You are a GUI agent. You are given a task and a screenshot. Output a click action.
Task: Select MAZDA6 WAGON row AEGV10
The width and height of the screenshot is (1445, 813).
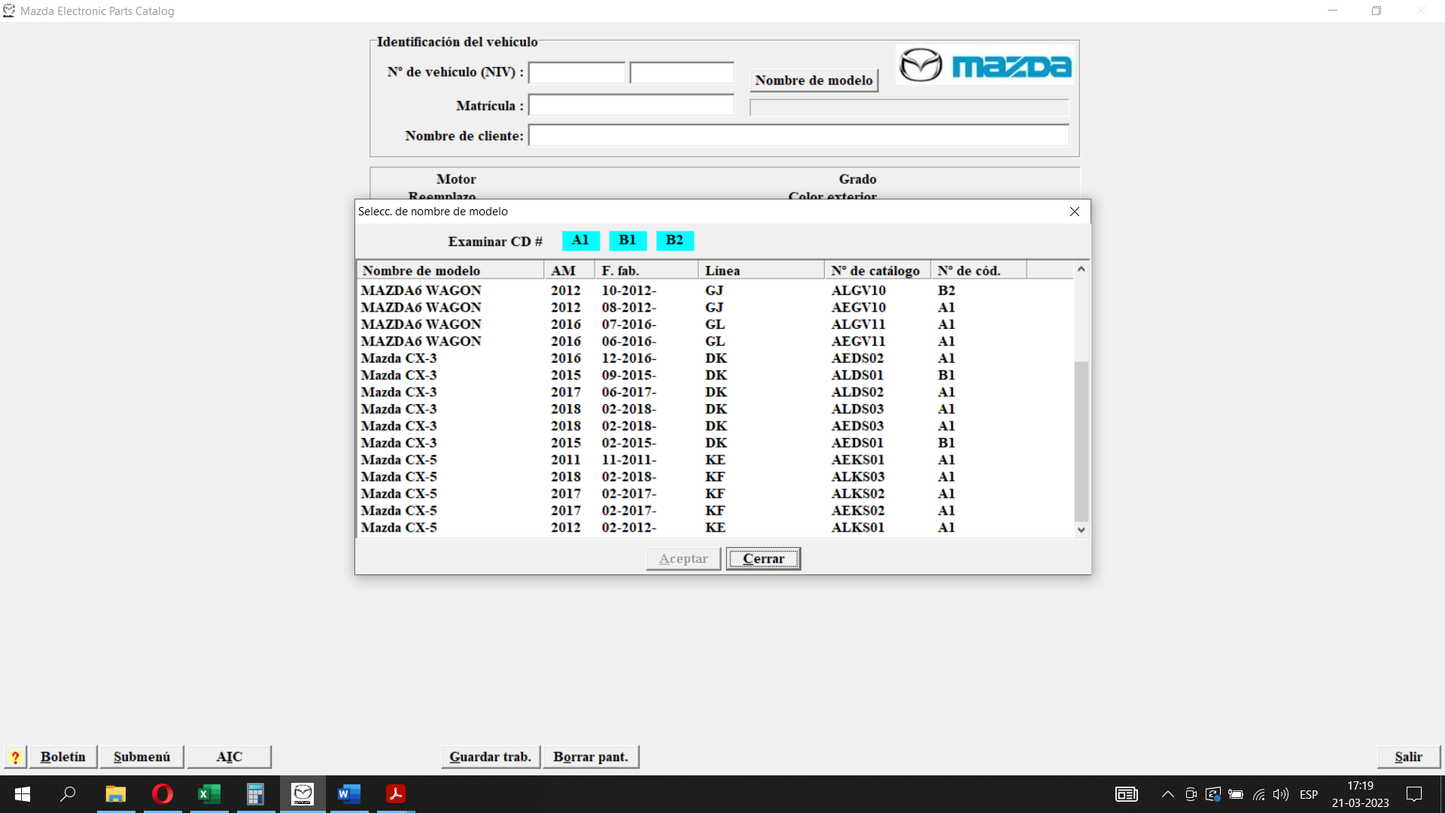(715, 308)
